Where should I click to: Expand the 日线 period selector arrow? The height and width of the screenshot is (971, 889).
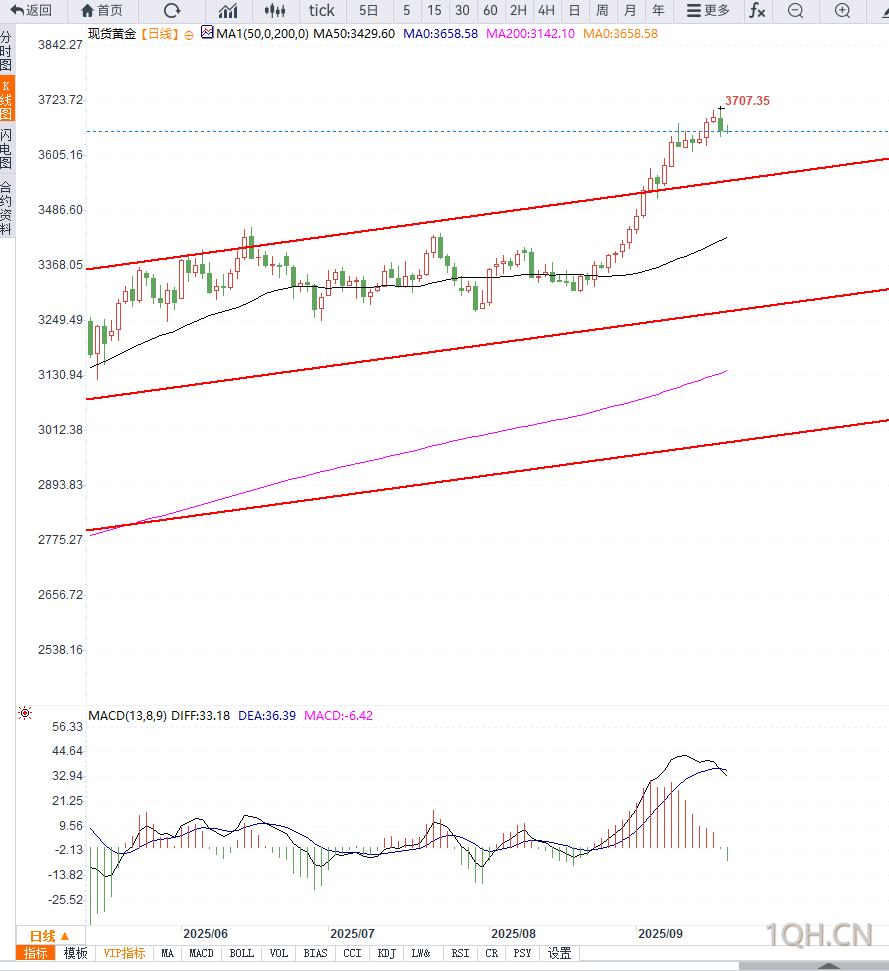click(x=65, y=936)
